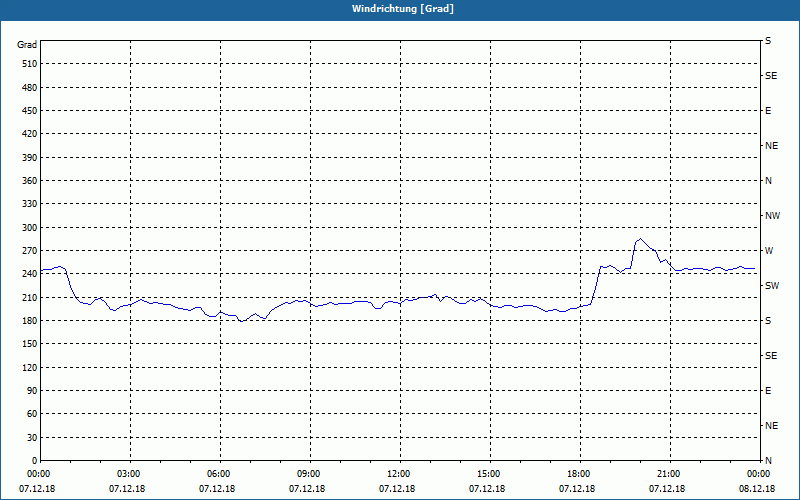
Task: Select the 07.12.18 date under 21:00
Action: [x=667, y=489]
